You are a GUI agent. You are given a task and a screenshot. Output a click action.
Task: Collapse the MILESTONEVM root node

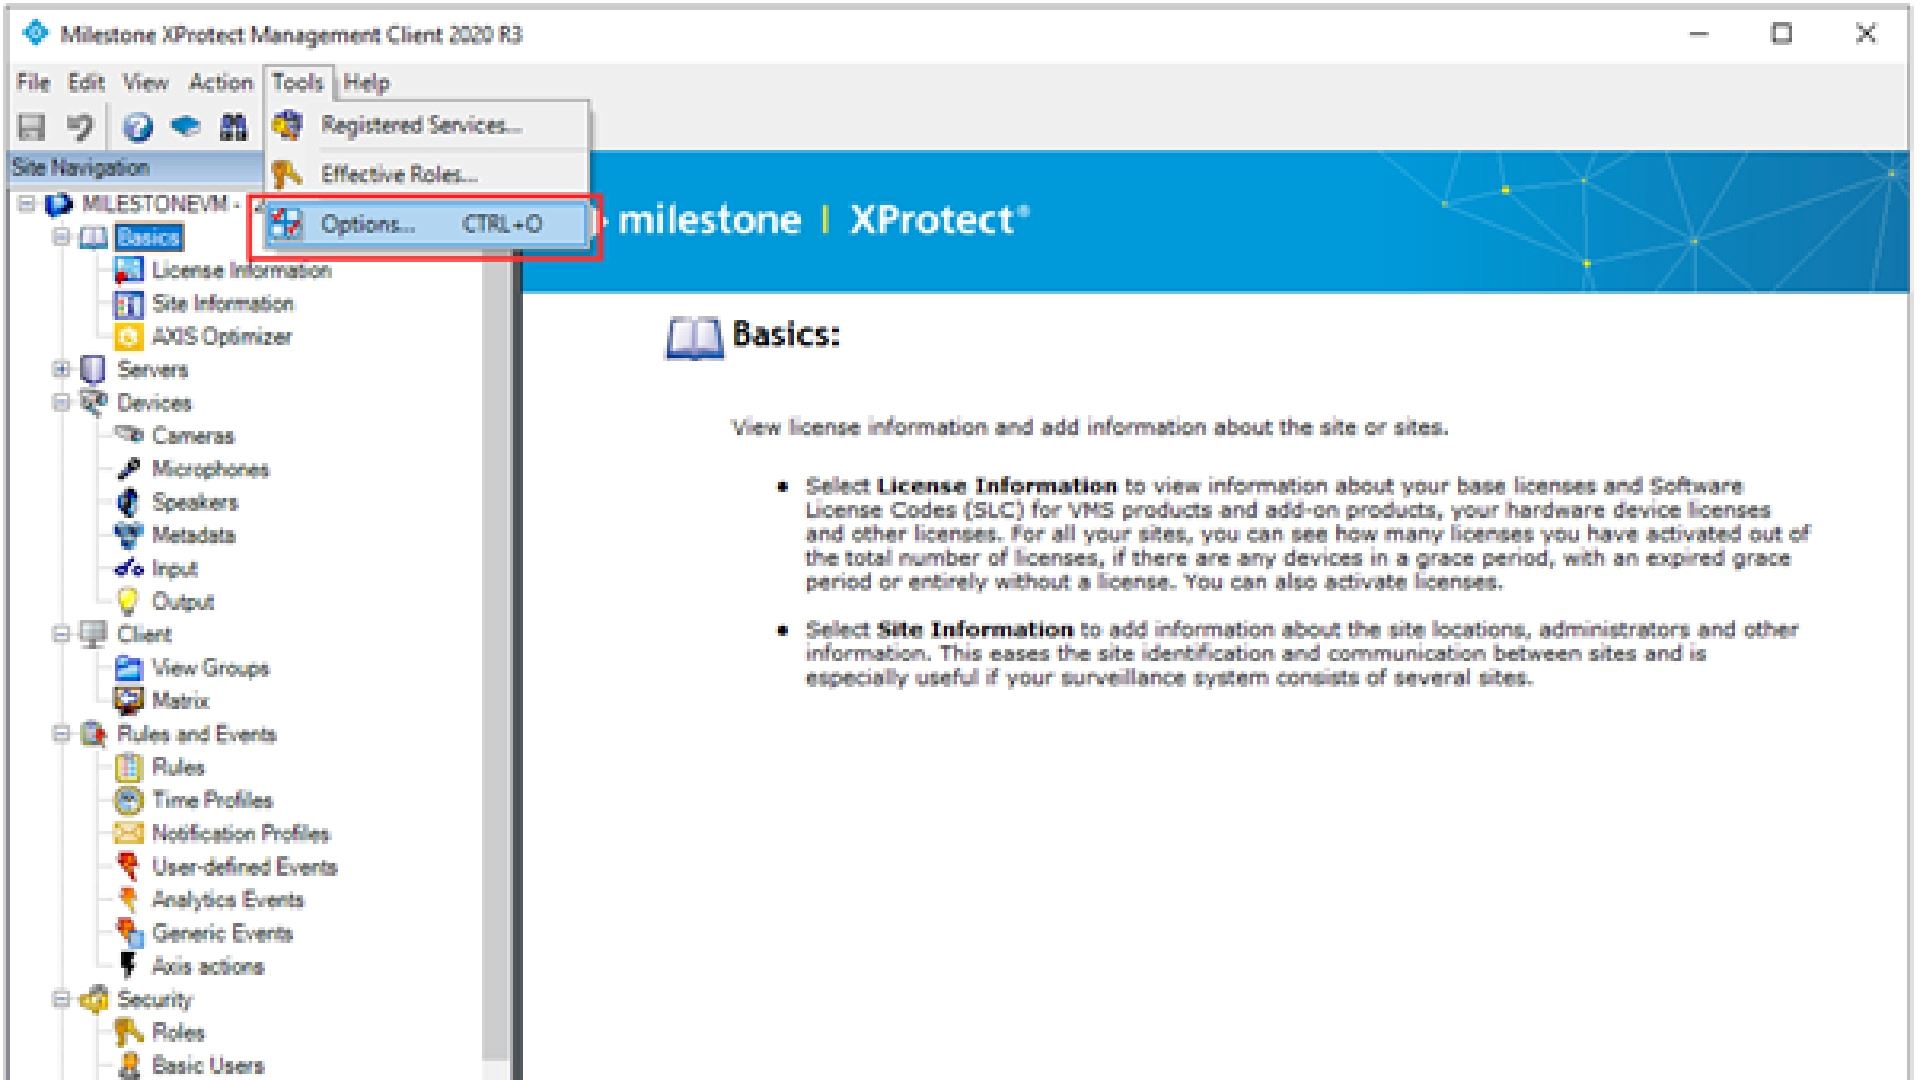pos(27,204)
